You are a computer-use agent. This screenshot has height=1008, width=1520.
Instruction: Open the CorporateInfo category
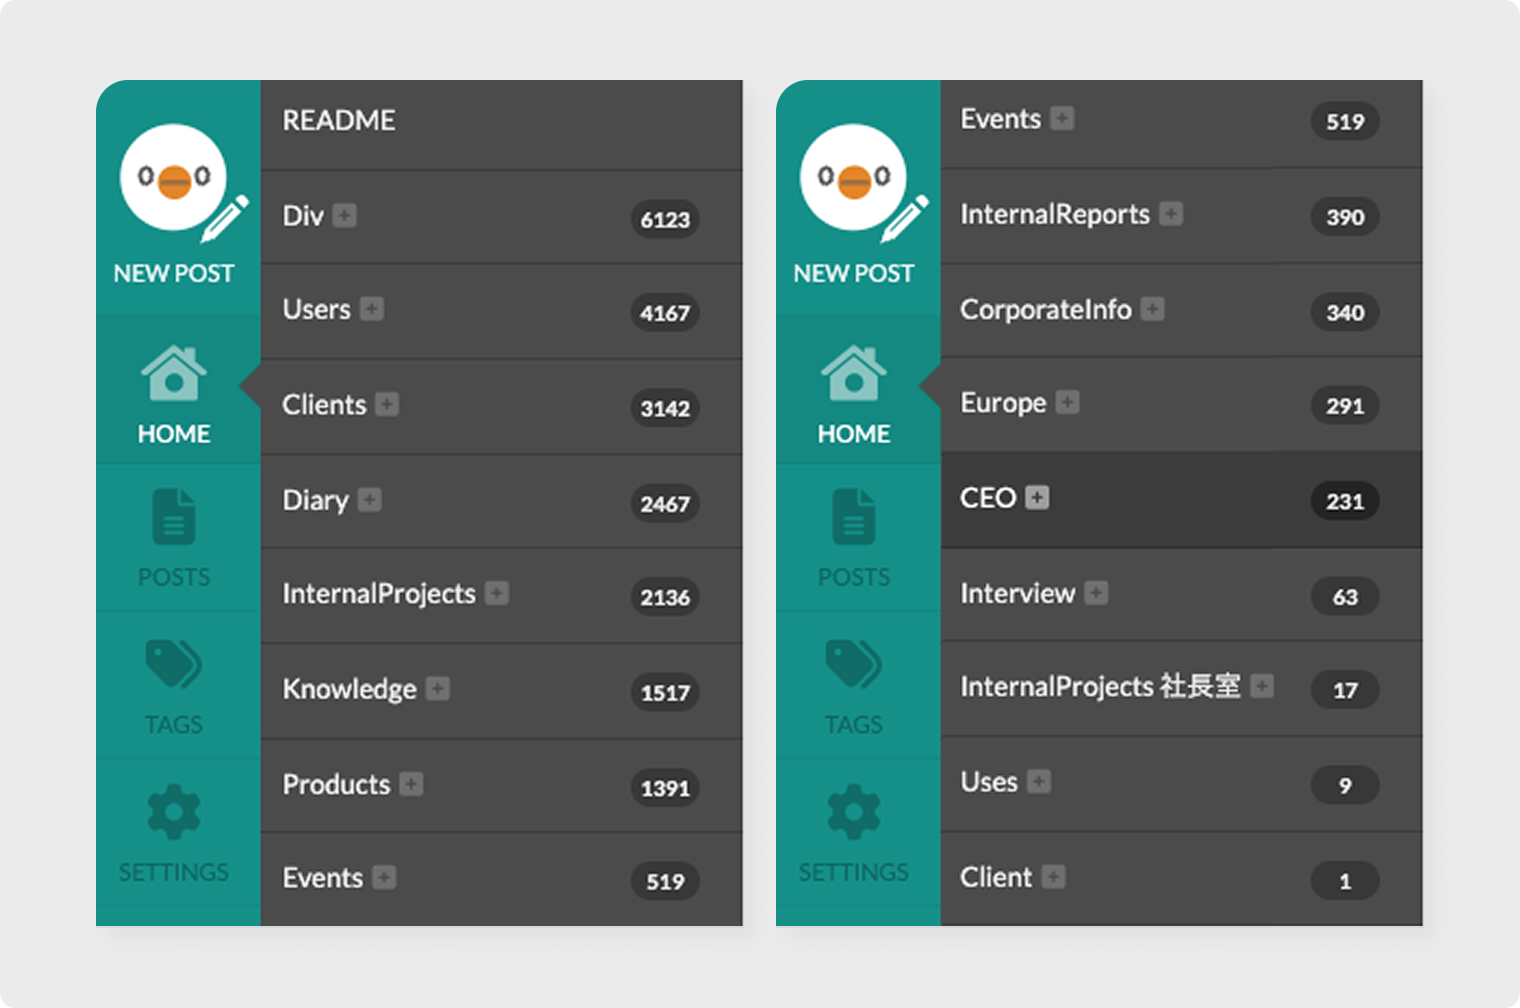pyautogui.click(x=1045, y=310)
